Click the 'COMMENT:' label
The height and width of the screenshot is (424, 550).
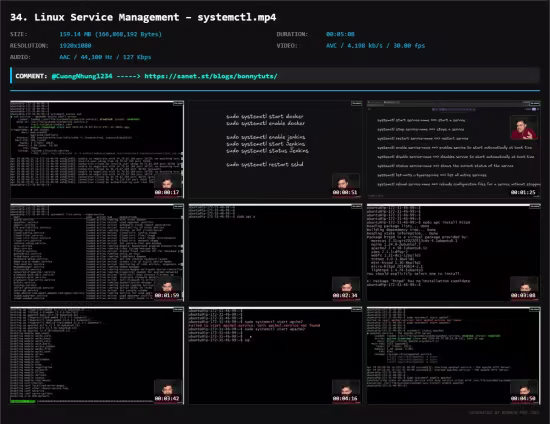[x=31, y=76]
